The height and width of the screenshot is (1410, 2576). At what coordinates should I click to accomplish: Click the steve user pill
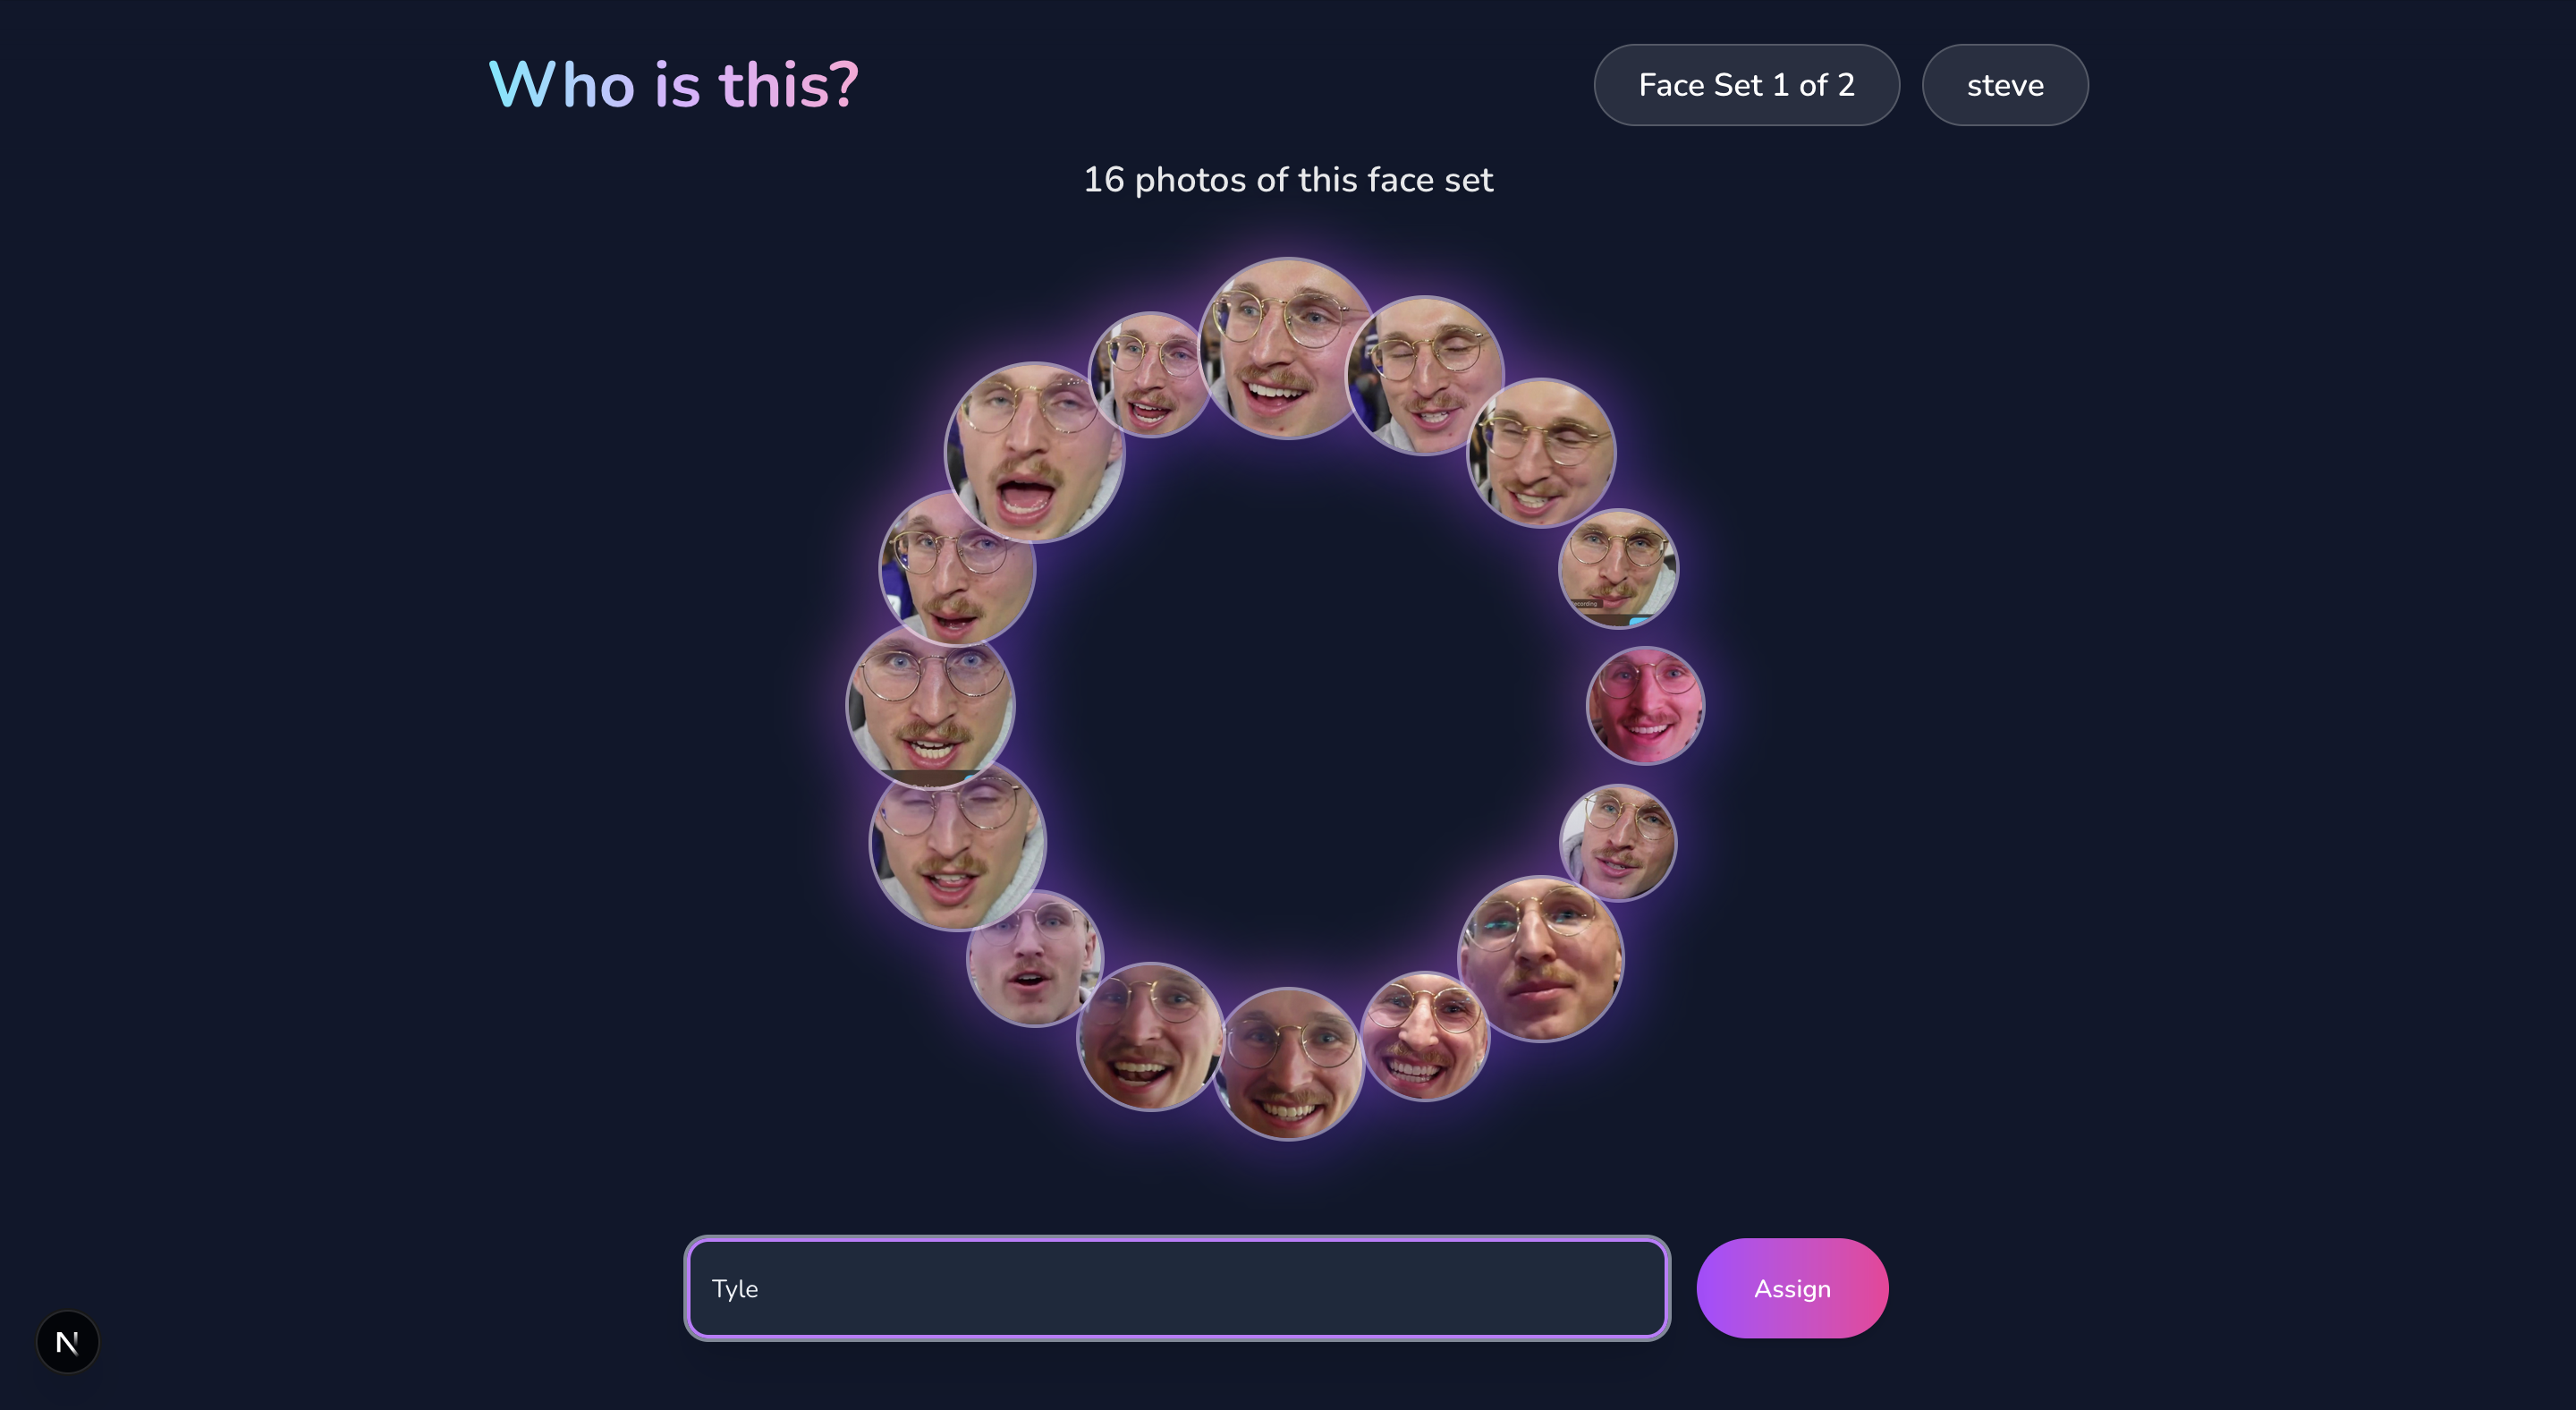tap(2004, 85)
